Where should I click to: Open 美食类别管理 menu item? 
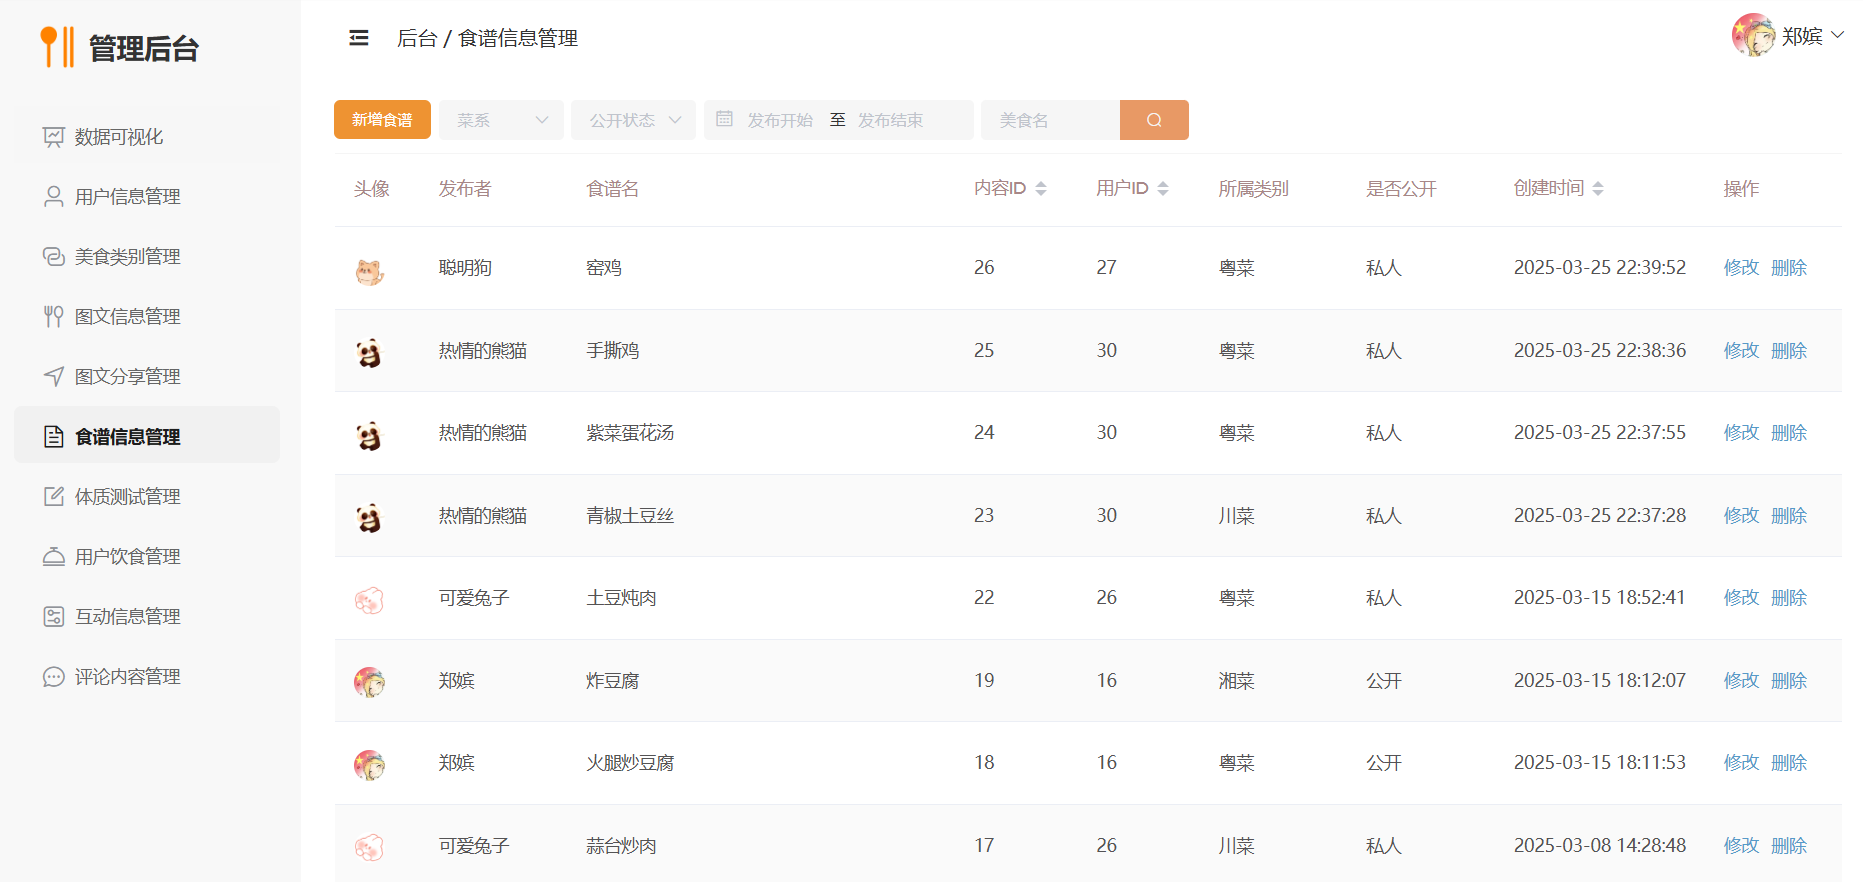tap(147, 257)
